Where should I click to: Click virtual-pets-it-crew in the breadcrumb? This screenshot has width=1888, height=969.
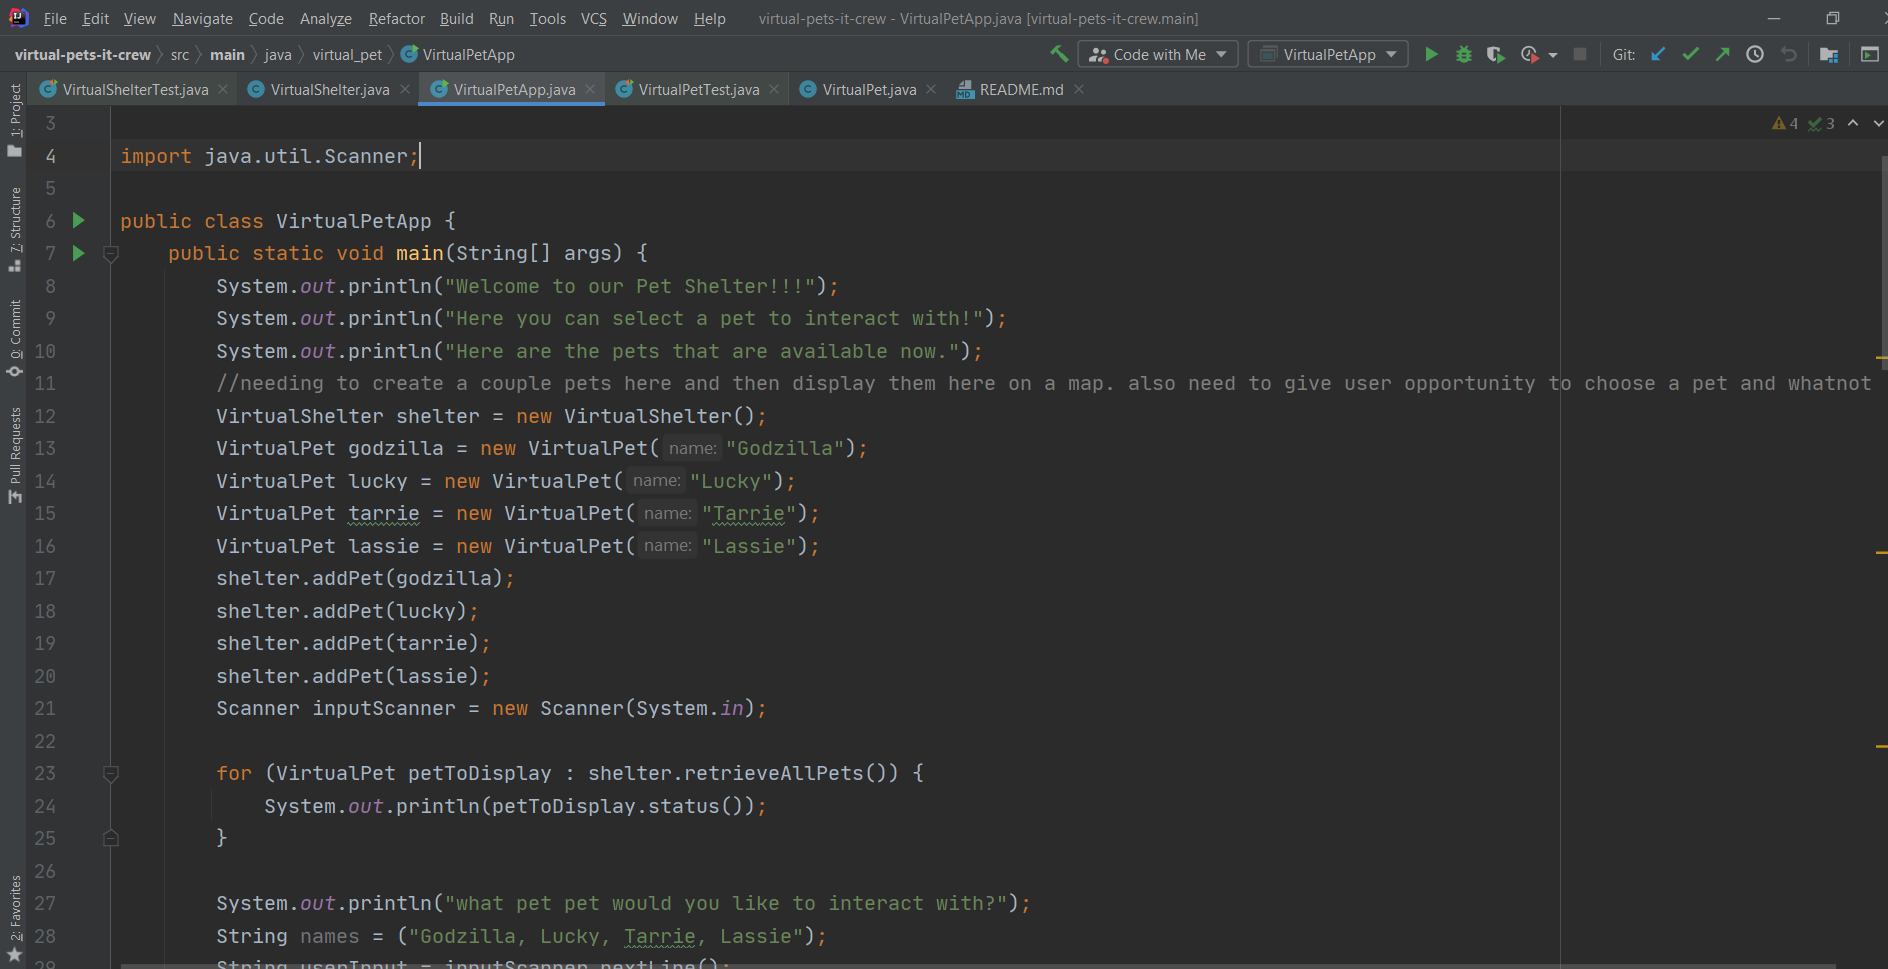(83, 54)
